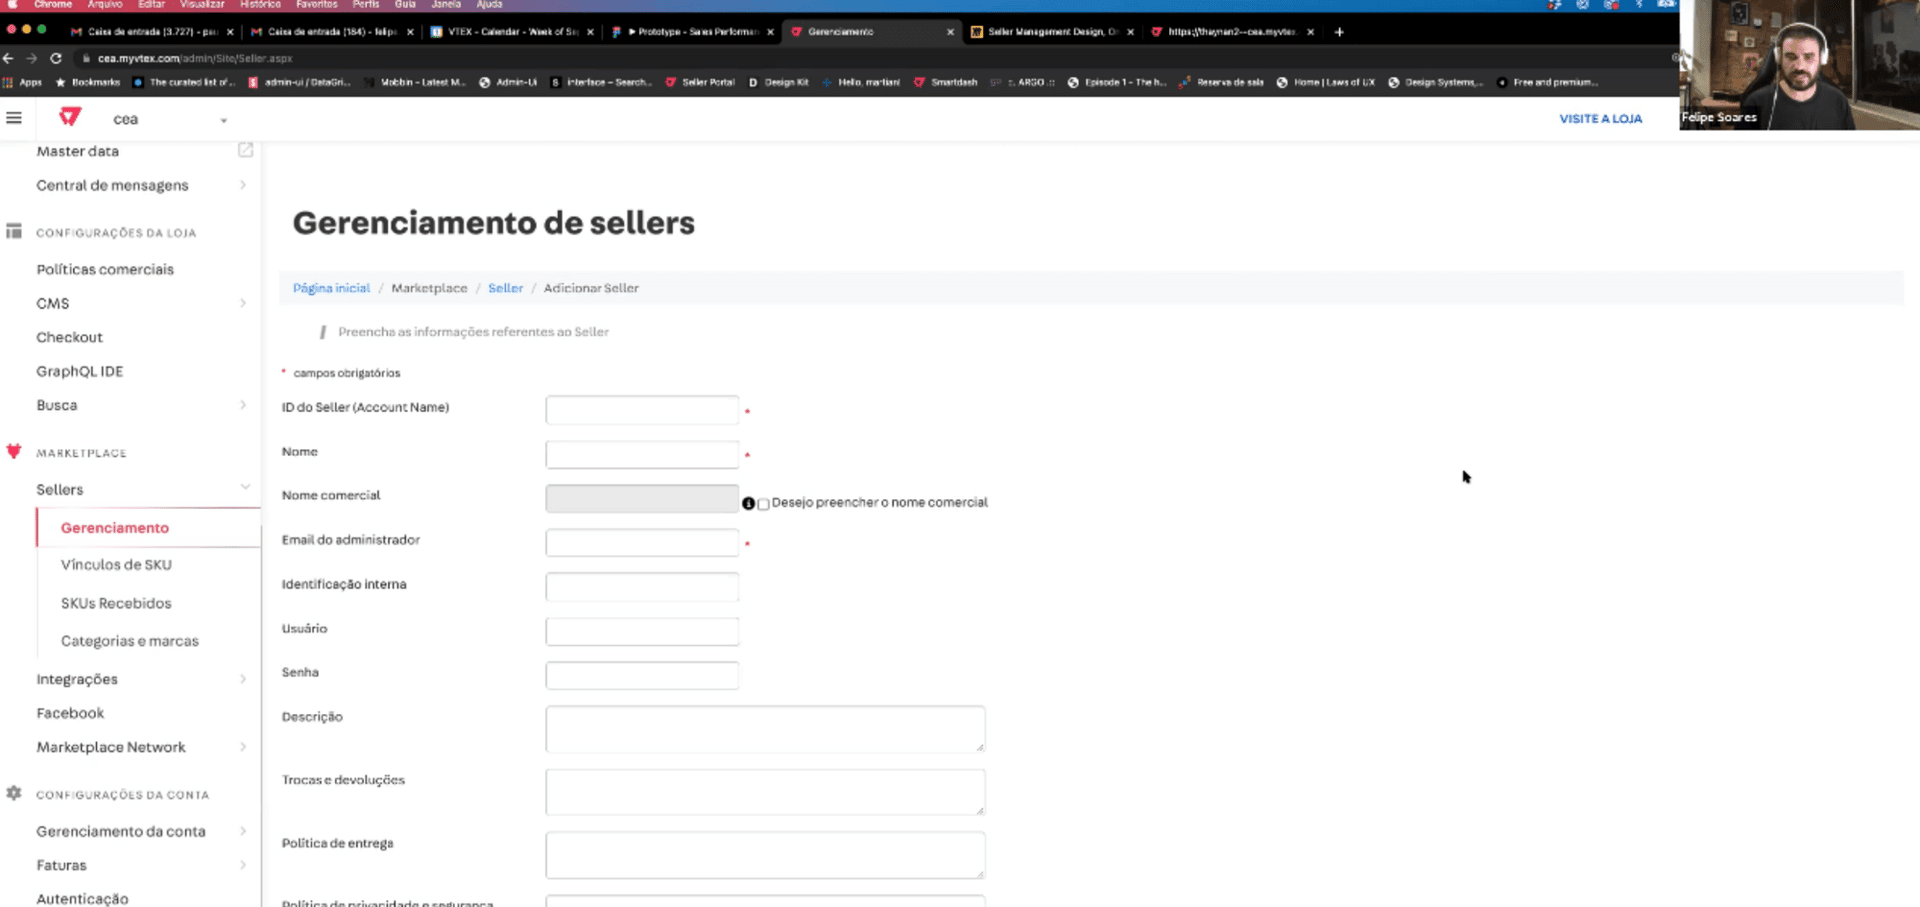This screenshot has width=1920, height=907.
Task: Open the Design Kit bookmark
Action: tap(778, 82)
